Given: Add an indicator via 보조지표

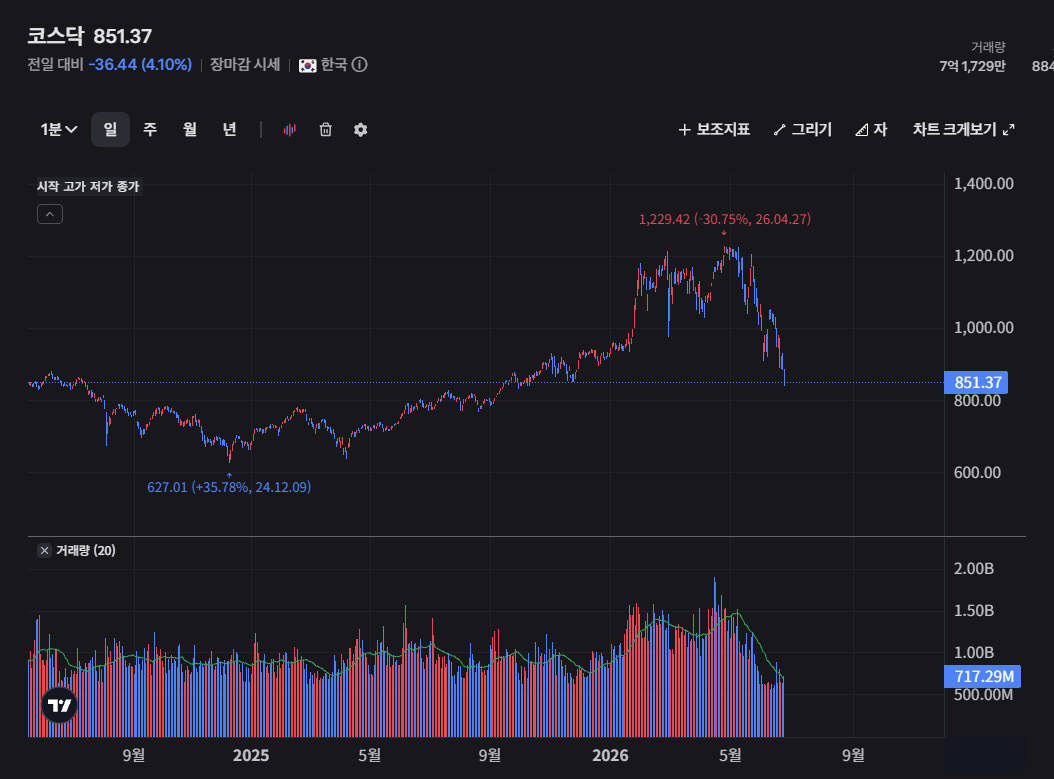Looking at the screenshot, I should [714, 129].
